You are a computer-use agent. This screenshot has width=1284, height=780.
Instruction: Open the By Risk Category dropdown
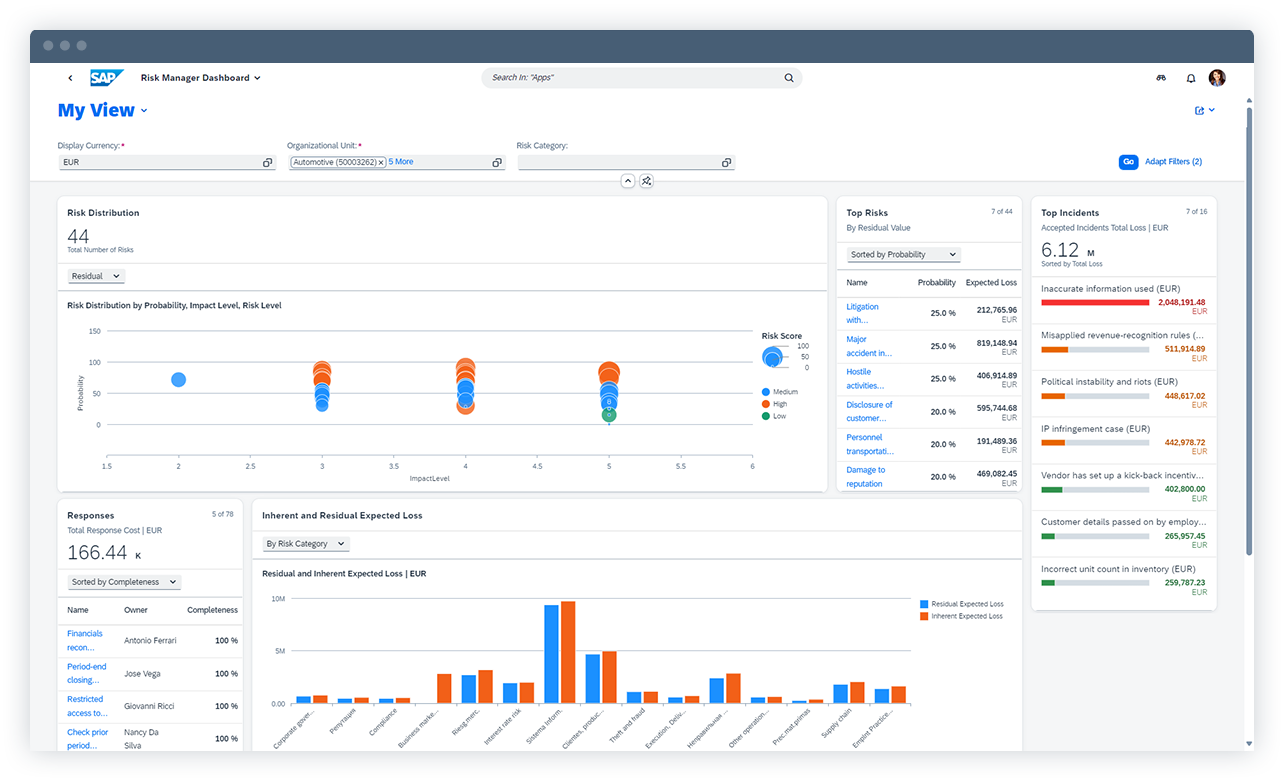point(305,542)
